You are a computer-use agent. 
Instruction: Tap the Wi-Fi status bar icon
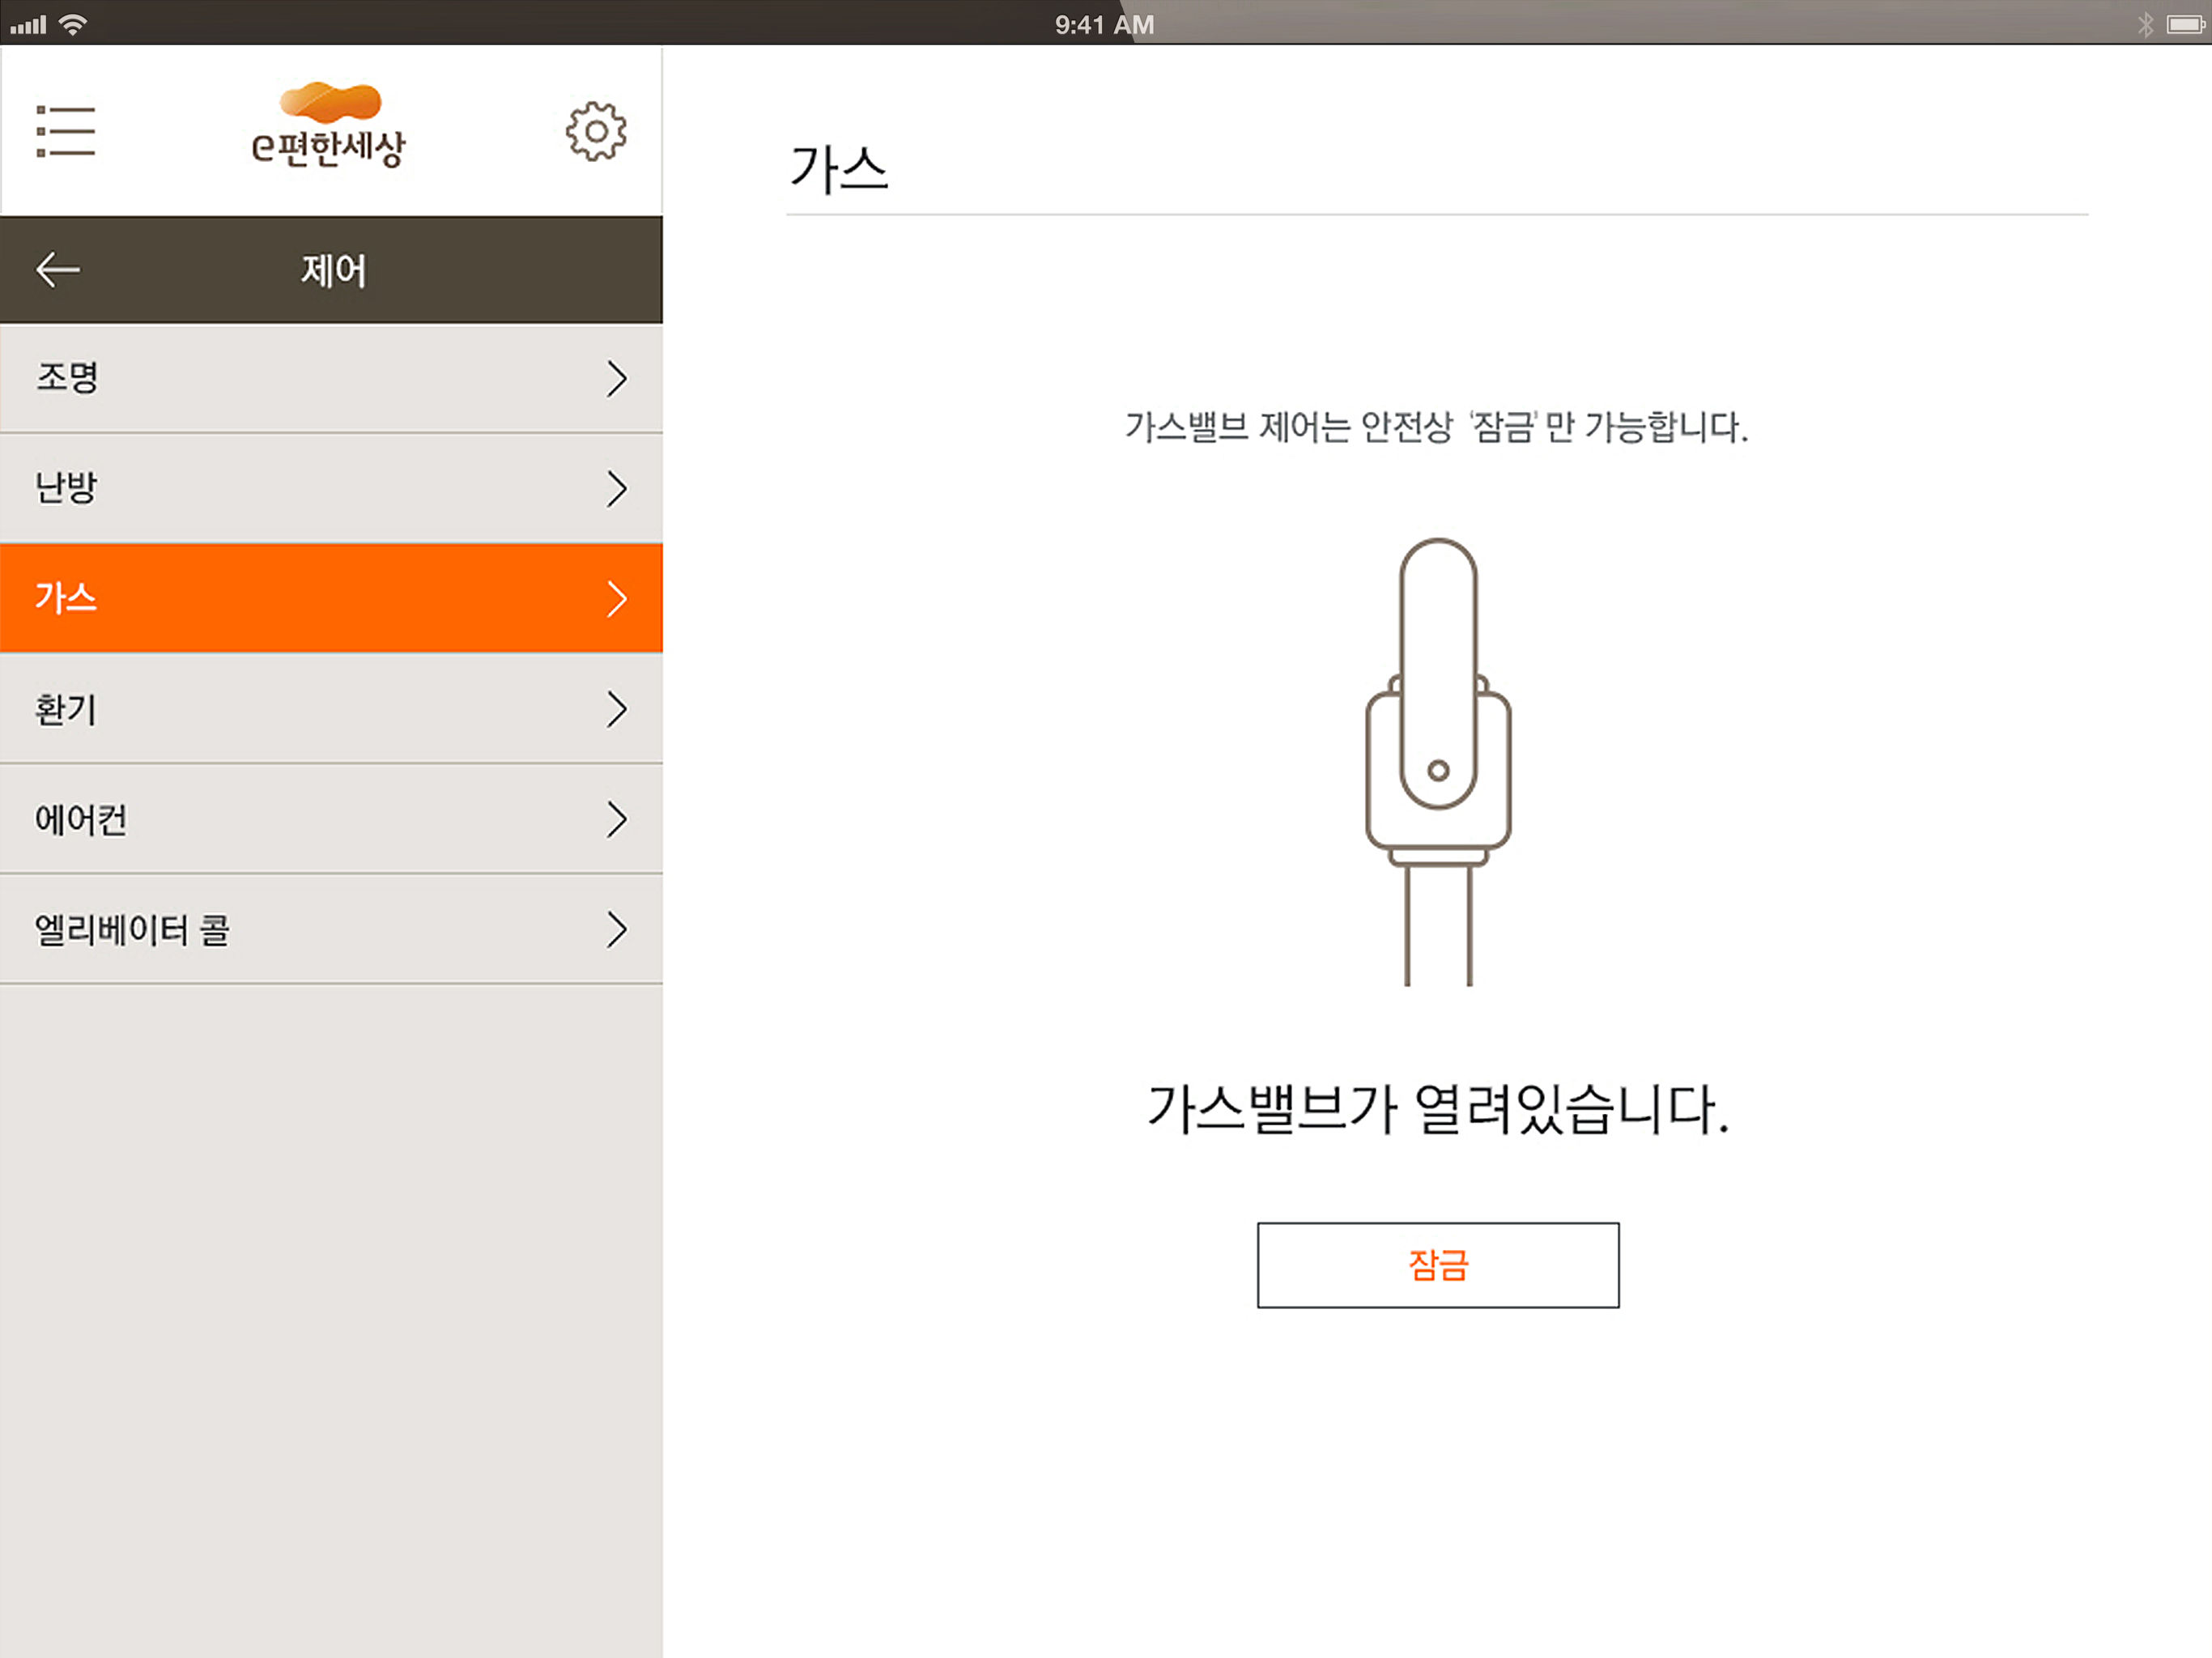[73, 25]
